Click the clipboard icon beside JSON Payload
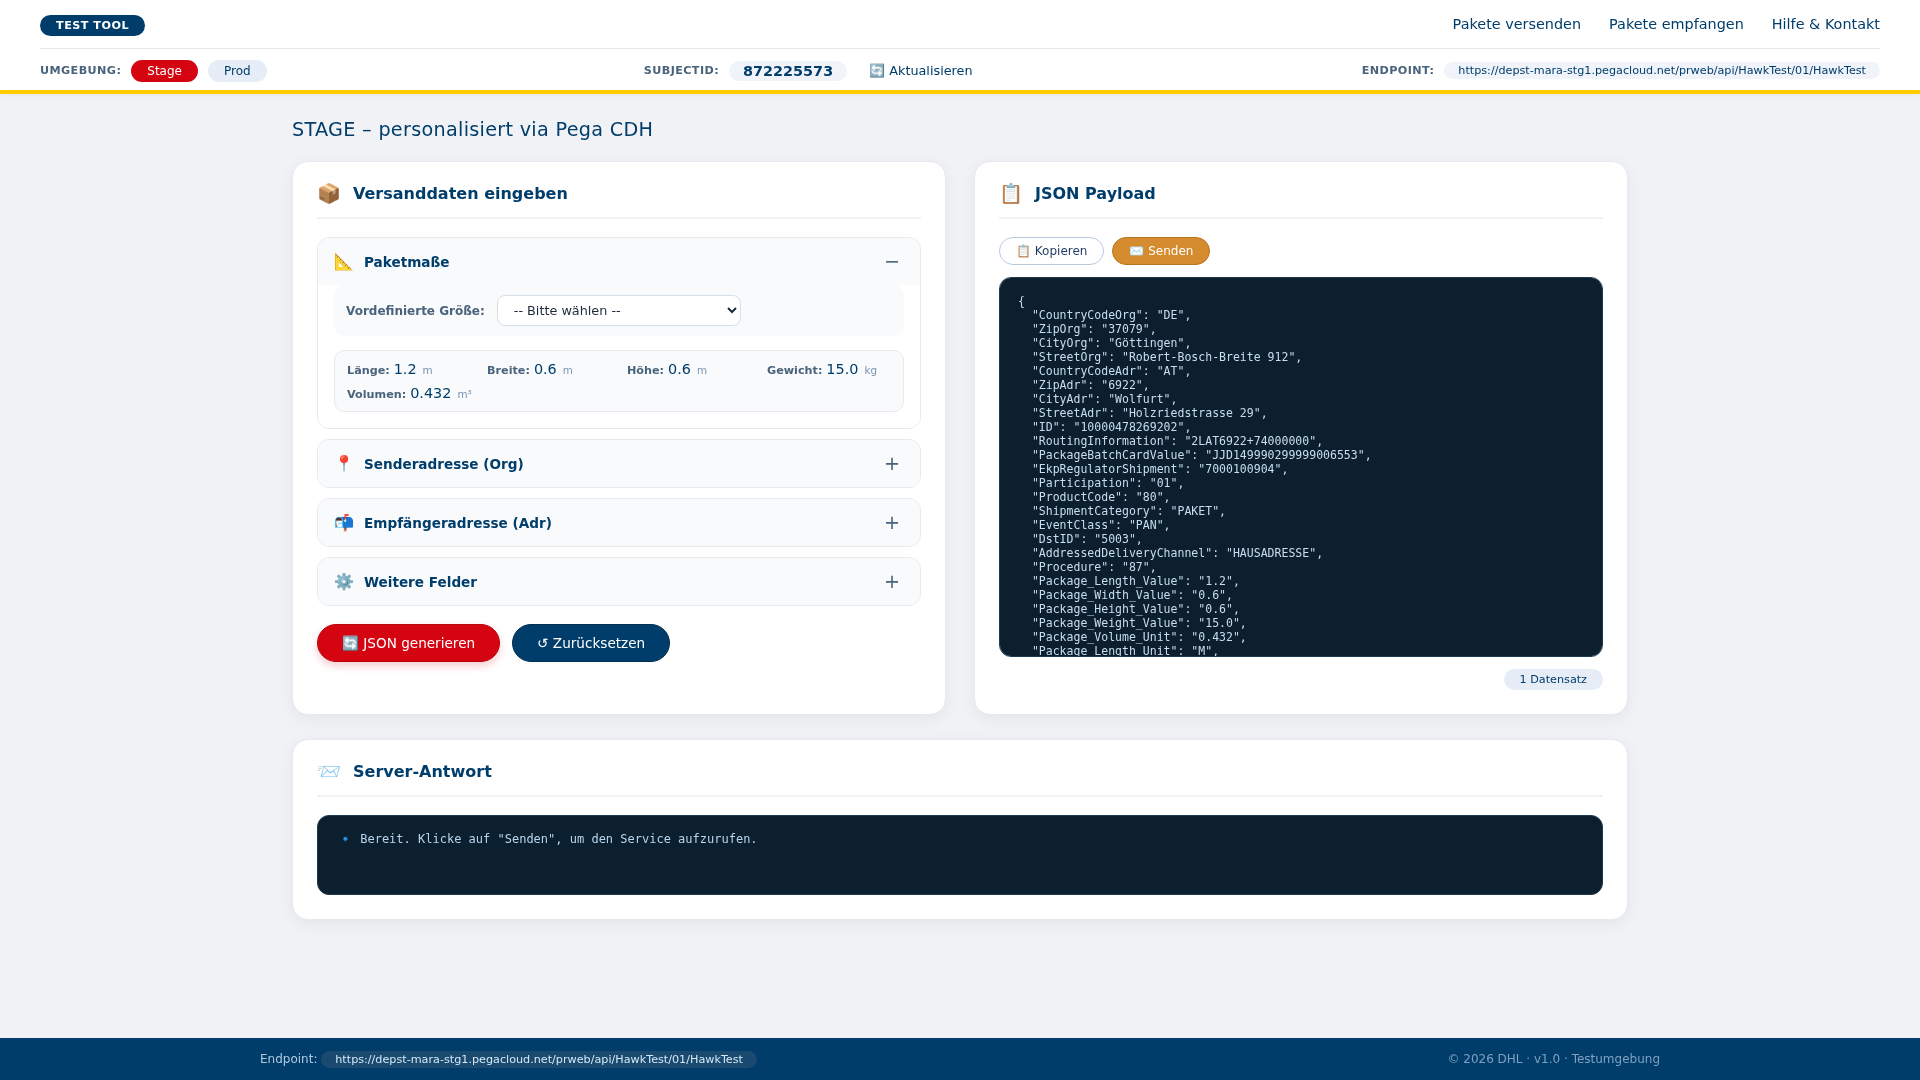Viewport: 1920px width, 1080px height. [x=1011, y=194]
